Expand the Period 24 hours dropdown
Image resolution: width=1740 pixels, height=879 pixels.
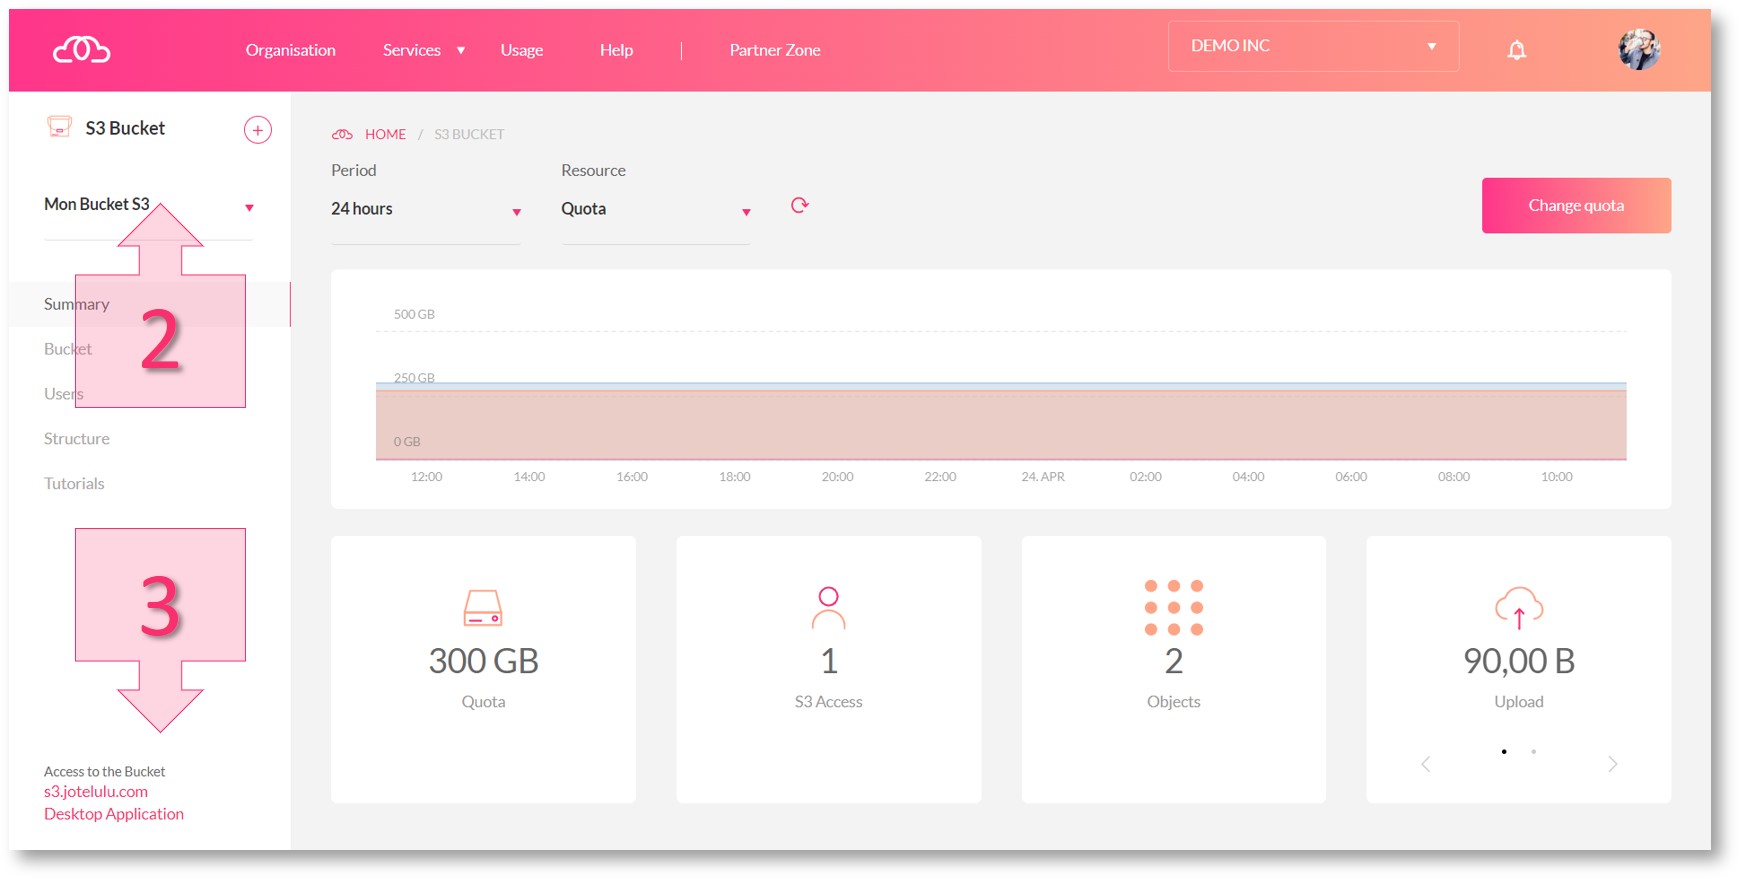[426, 210]
